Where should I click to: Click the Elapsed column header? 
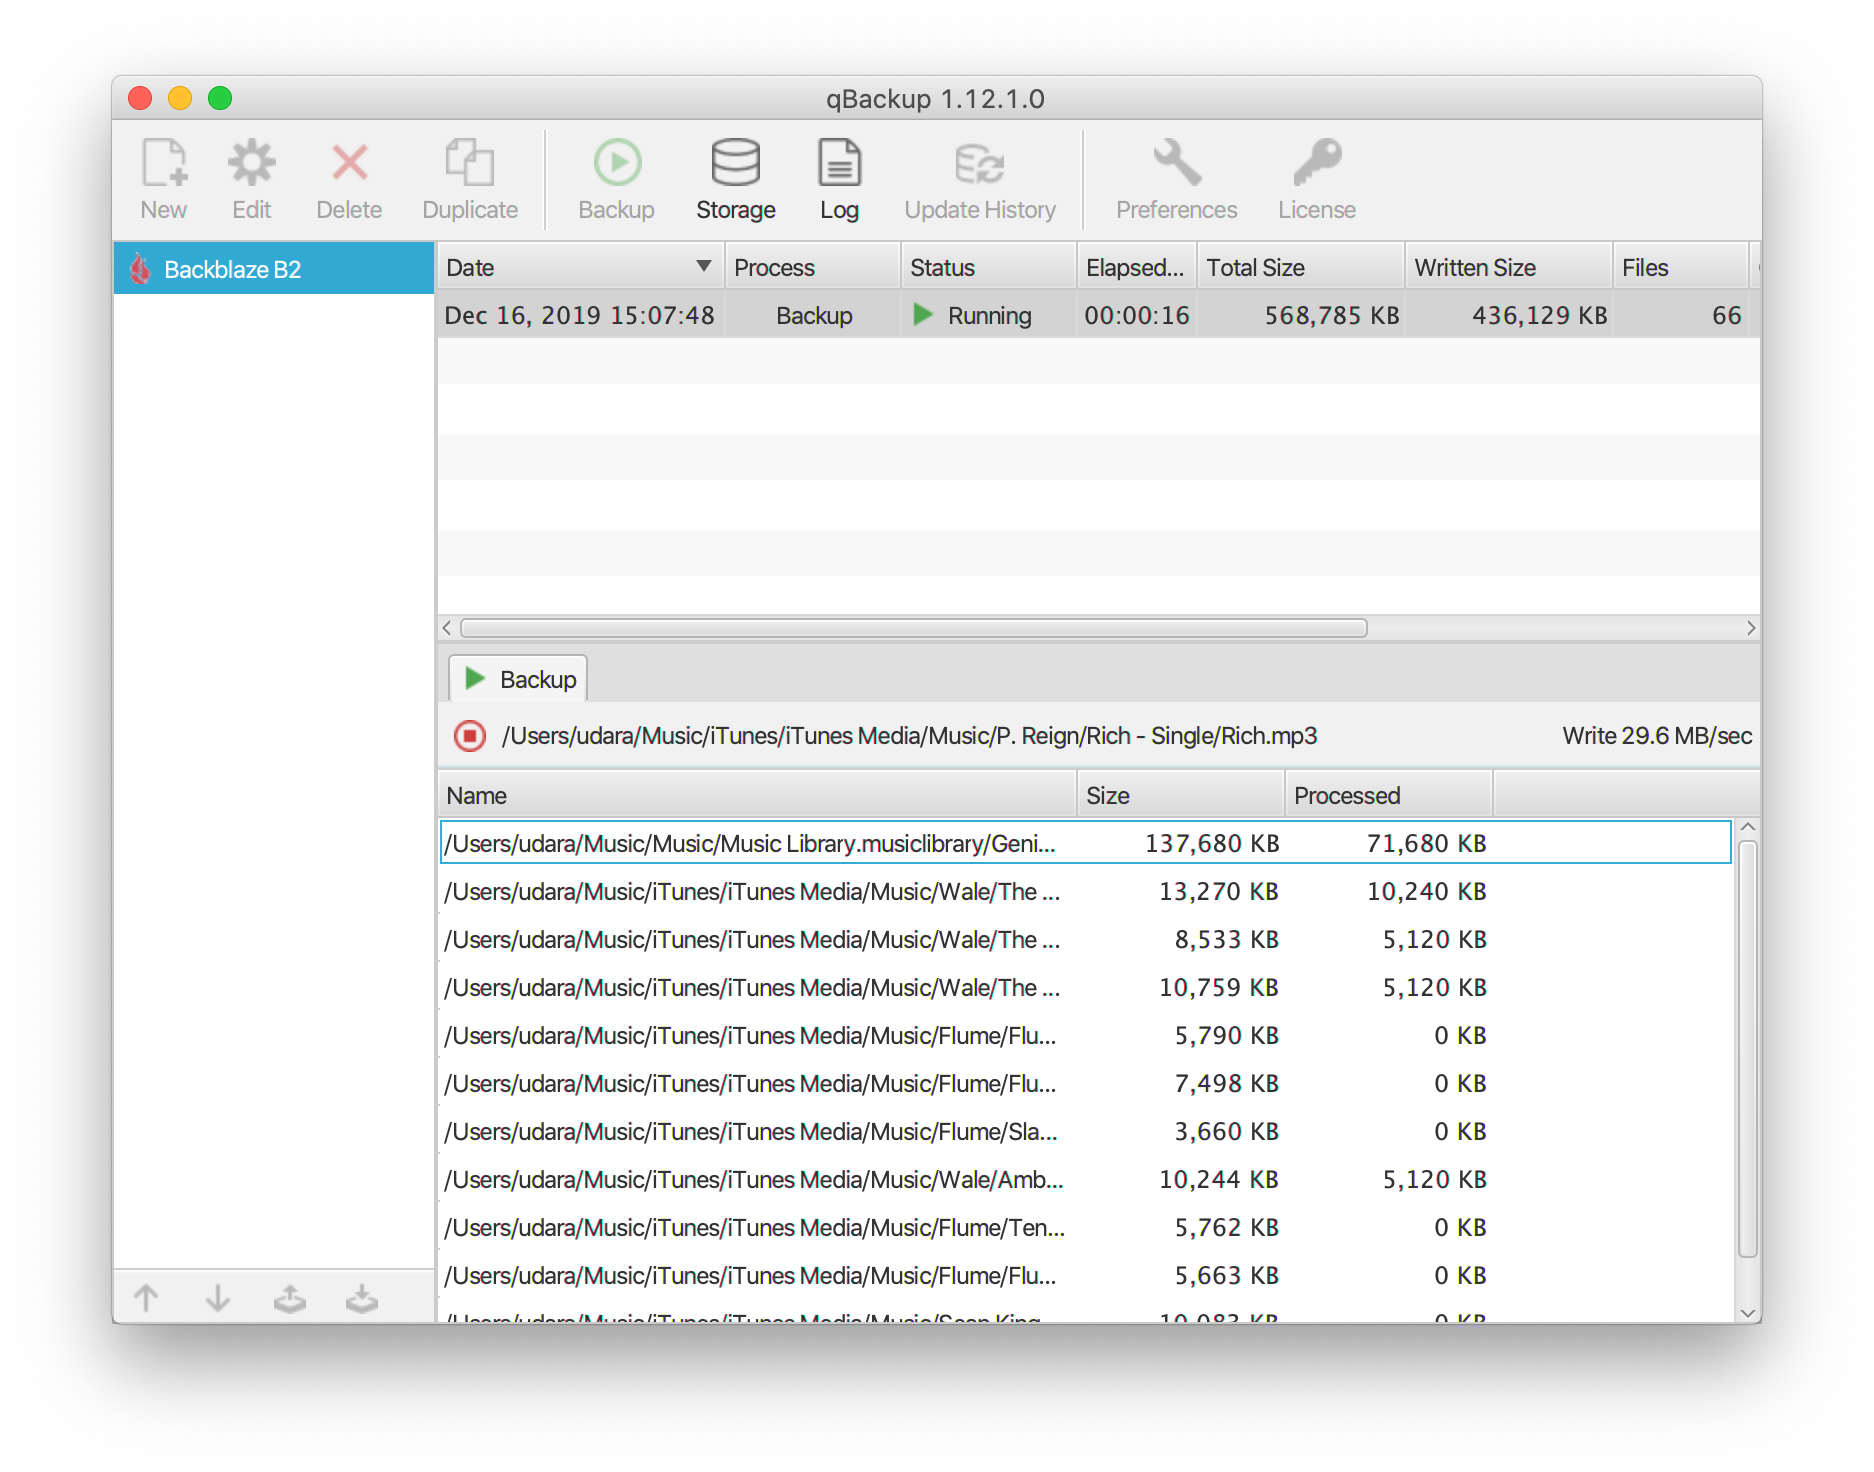1137,267
